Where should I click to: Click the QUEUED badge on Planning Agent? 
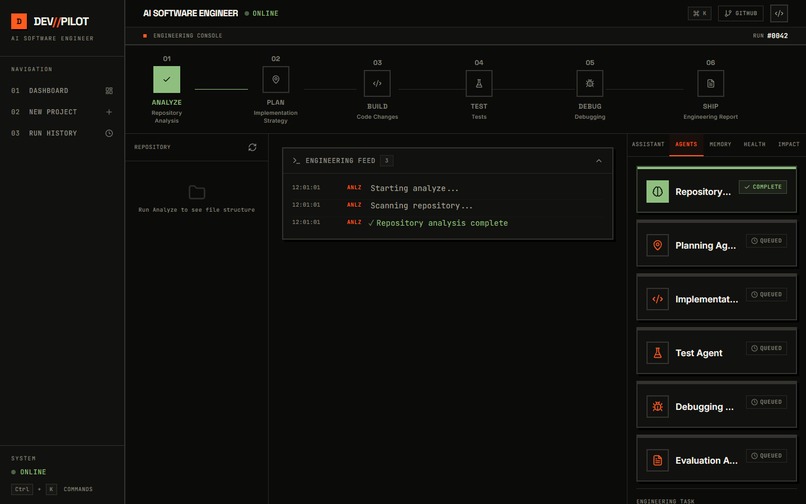coord(766,241)
